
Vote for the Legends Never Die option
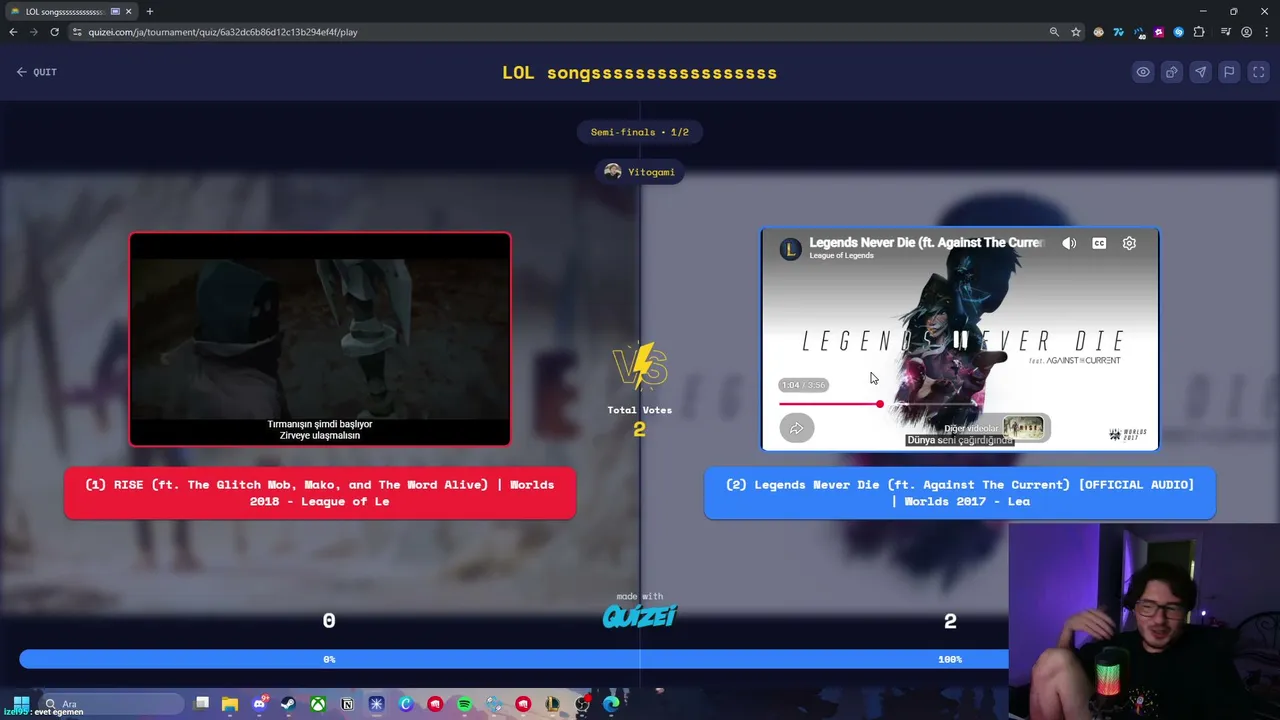click(960, 493)
